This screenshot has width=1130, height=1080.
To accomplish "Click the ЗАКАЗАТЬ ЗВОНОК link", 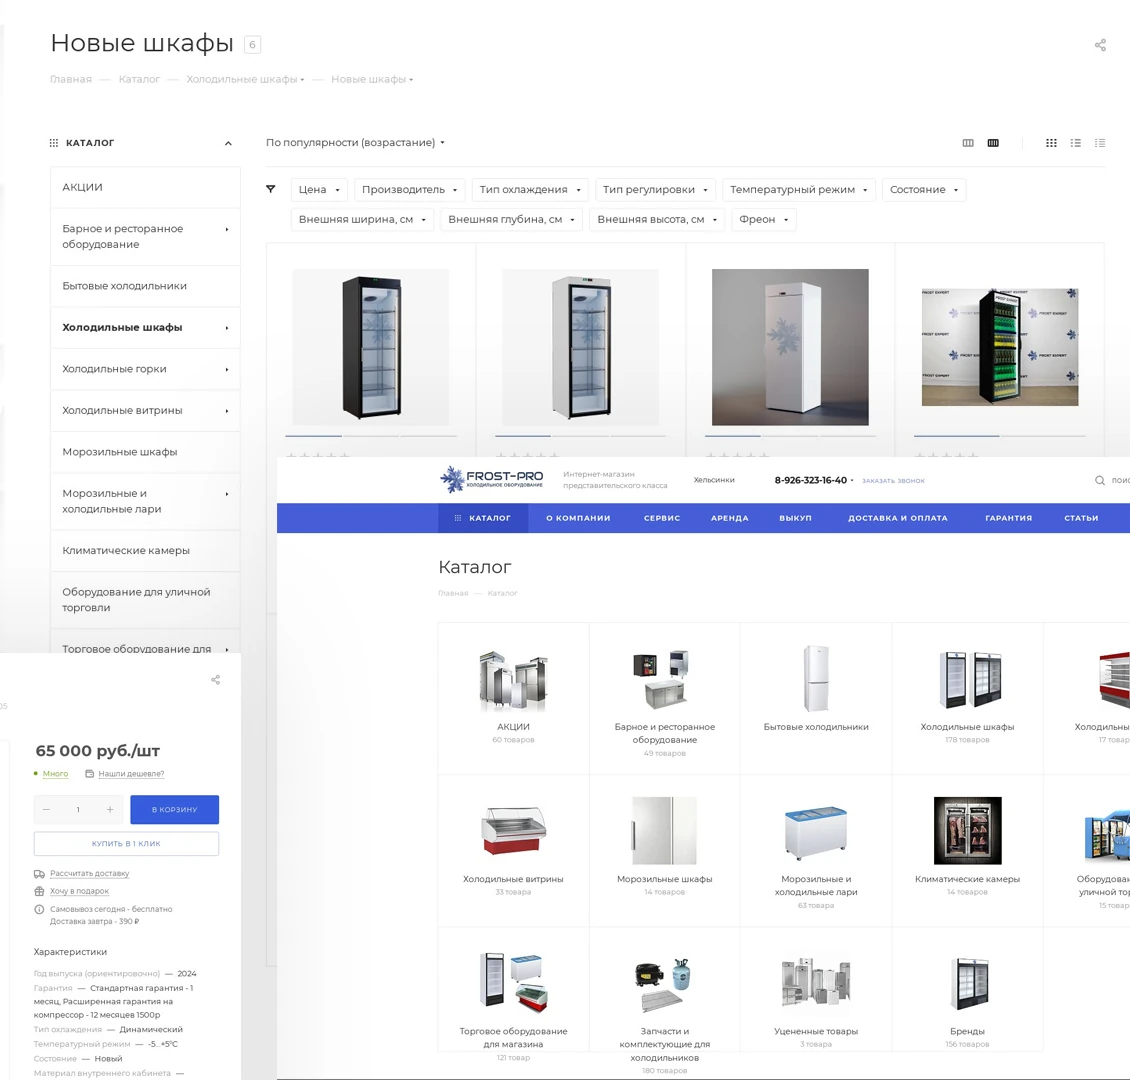I will pyautogui.click(x=893, y=481).
